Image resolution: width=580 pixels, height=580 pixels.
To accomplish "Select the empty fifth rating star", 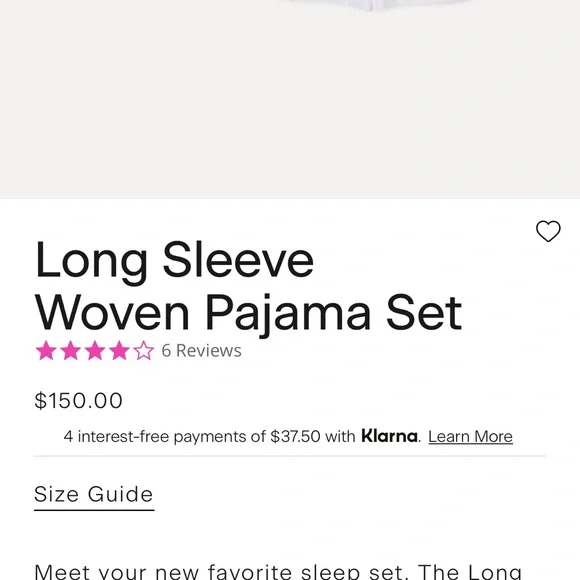I will [144, 350].
